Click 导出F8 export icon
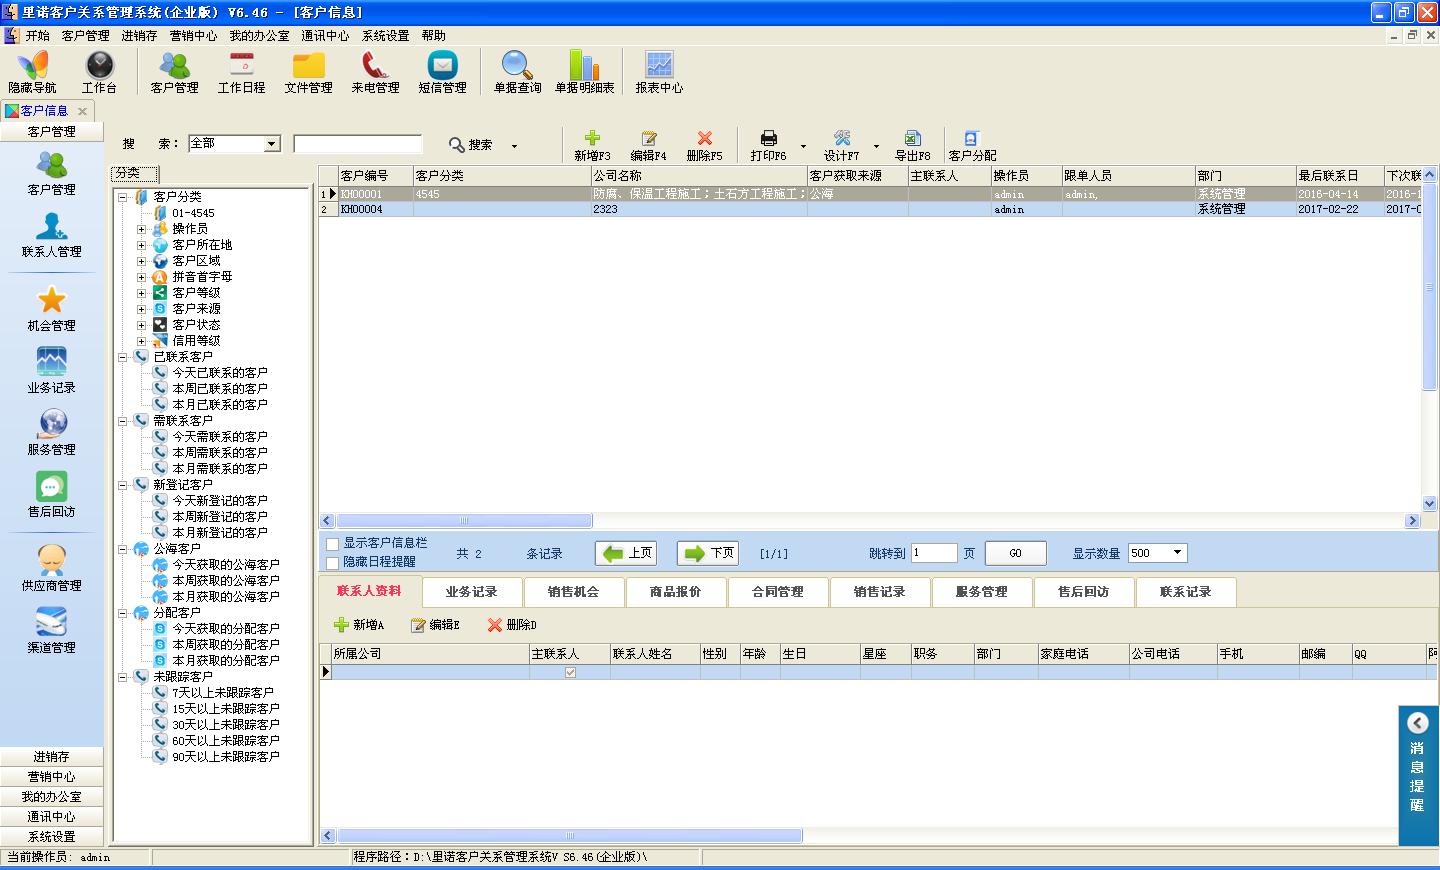This screenshot has height=870, width=1440. (x=912, y=146)
